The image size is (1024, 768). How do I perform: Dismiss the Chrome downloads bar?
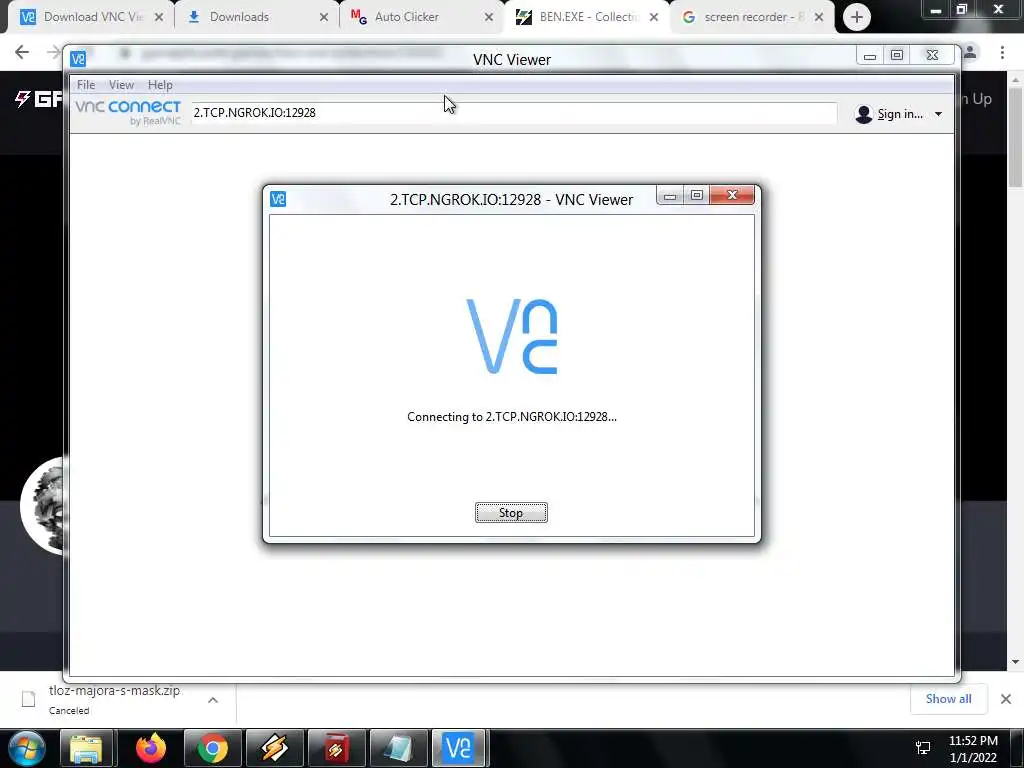[x=1006, y=699]
